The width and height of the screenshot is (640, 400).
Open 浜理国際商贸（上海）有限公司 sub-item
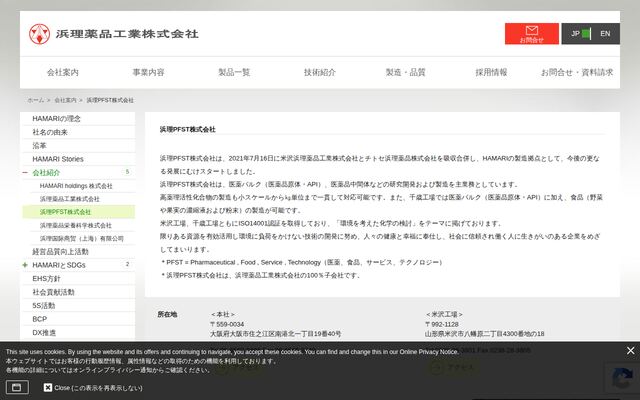(x=82, y=238)
